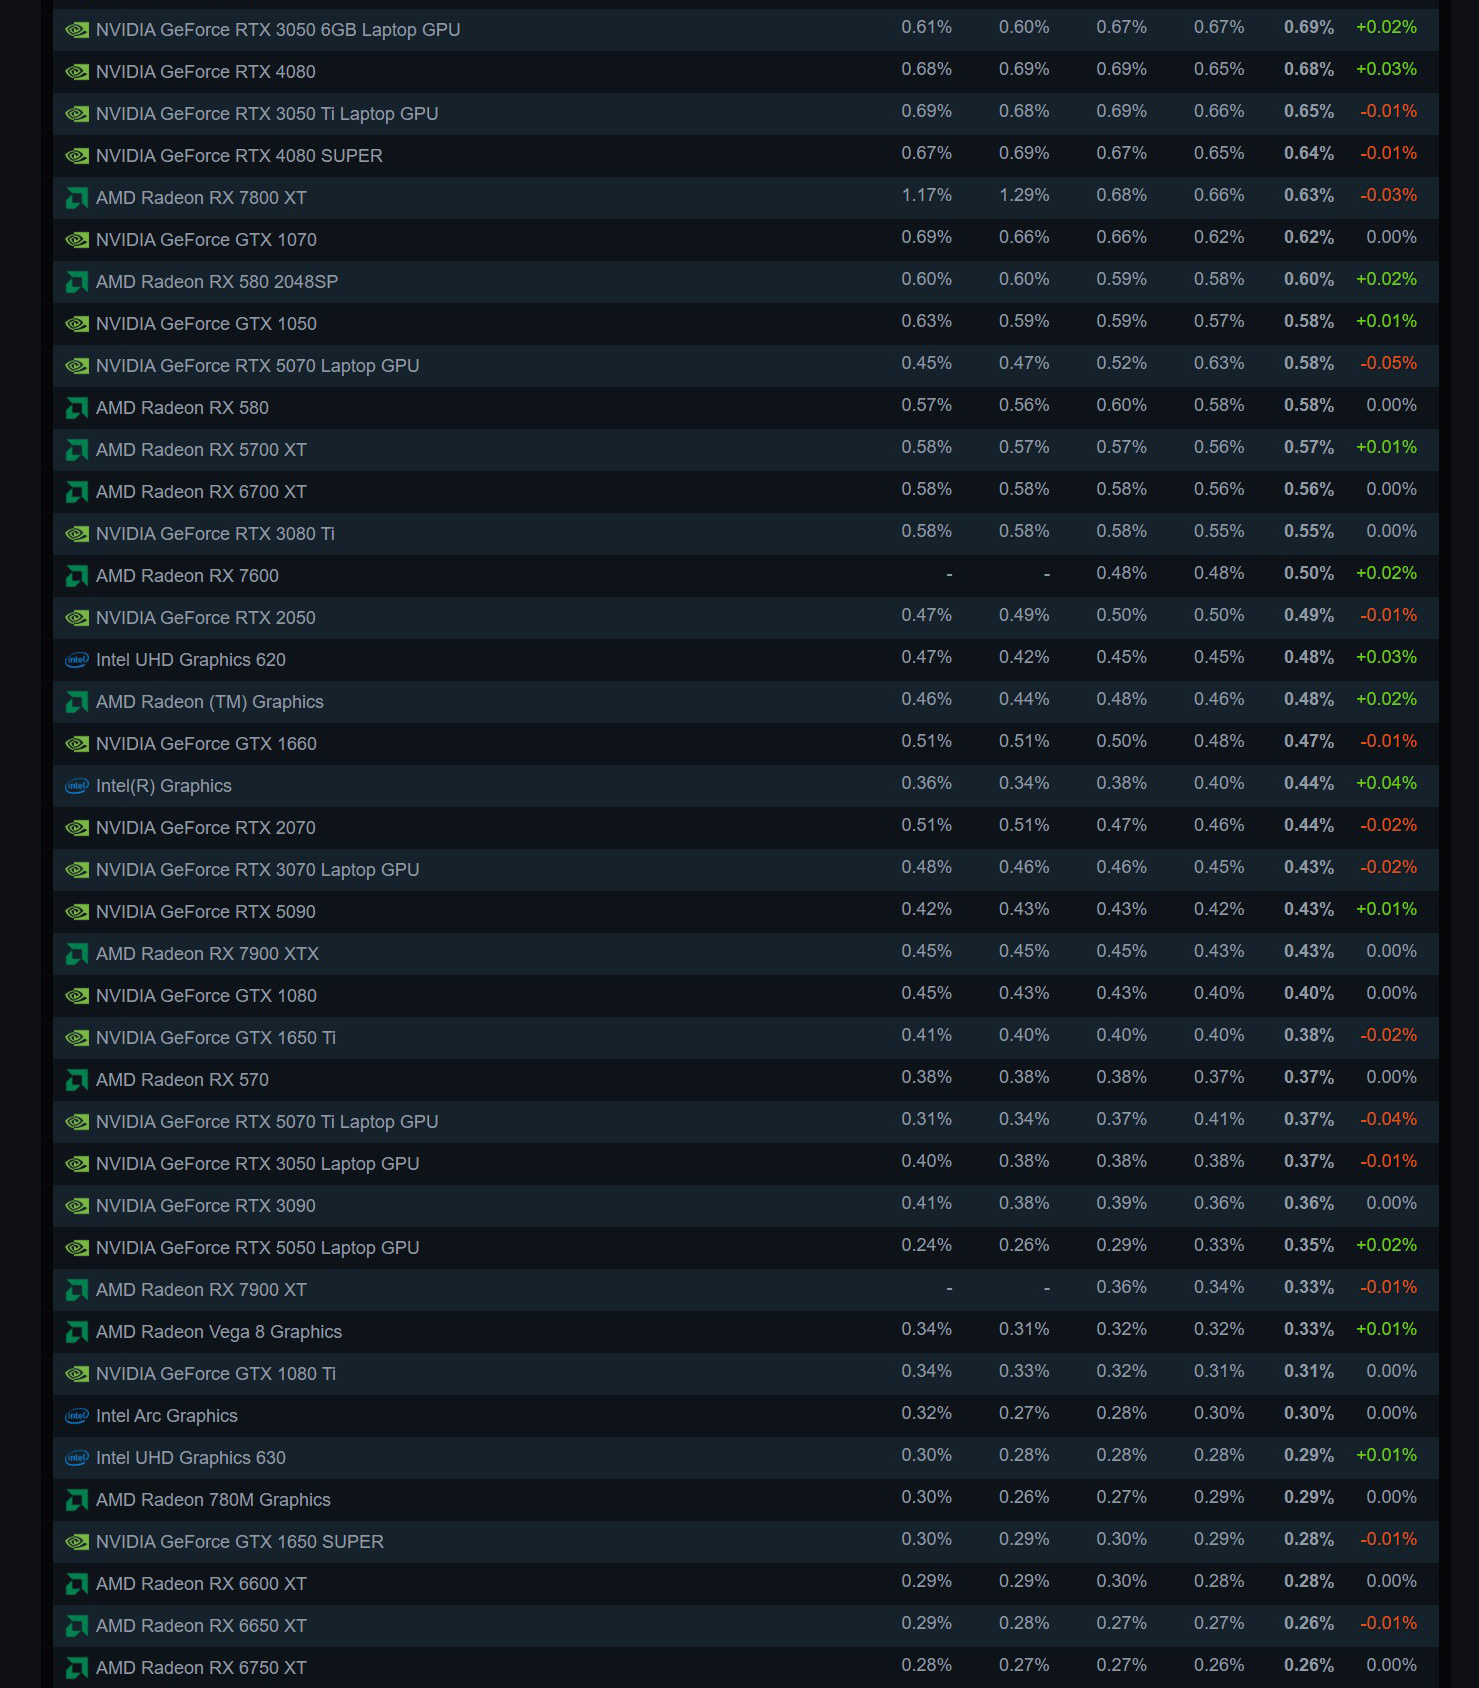Click the AMD logo beside Radeon RX 7800 XT
This screenshot has height=1688, width=1479.
77,198
